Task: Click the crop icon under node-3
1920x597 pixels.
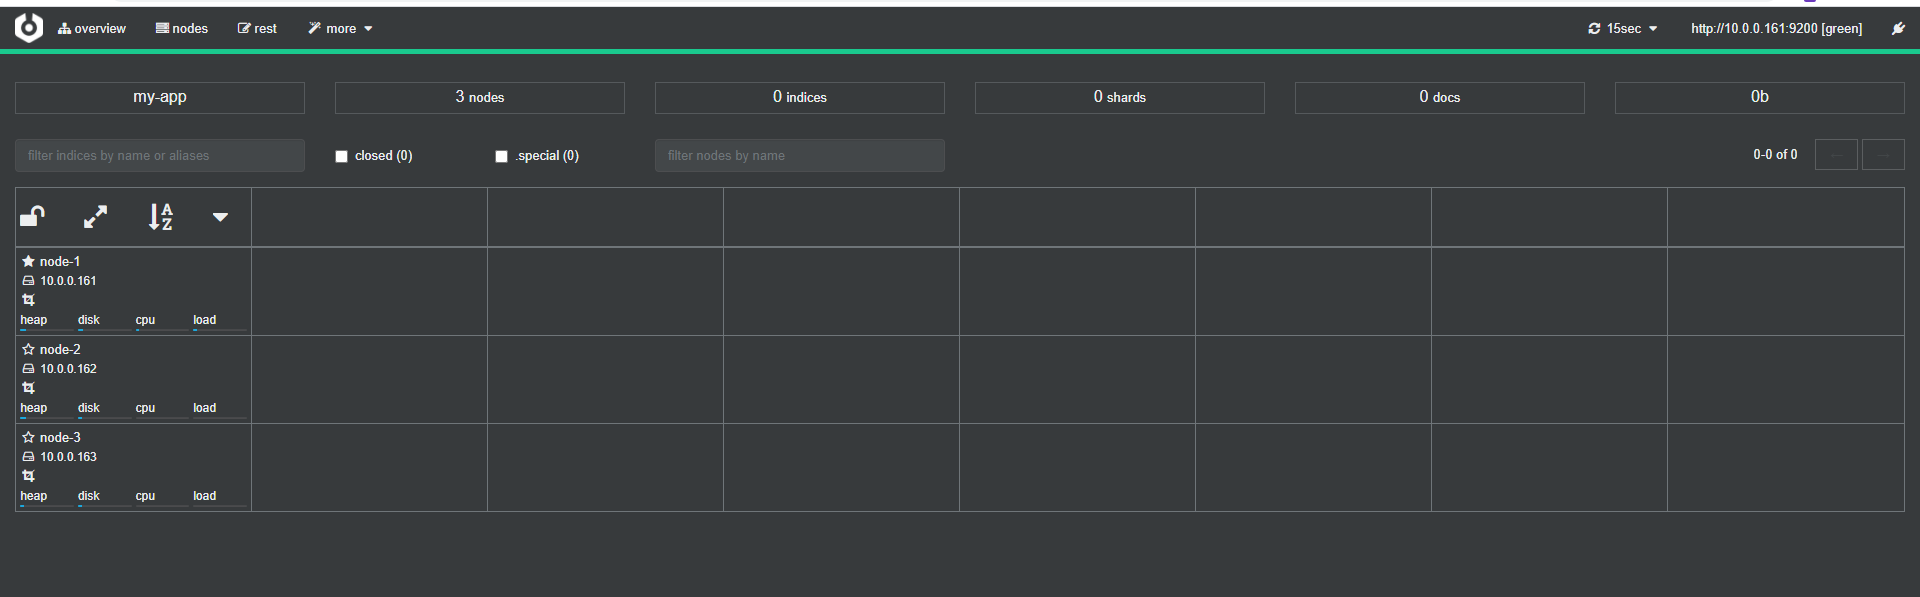Action: (28, 476)
